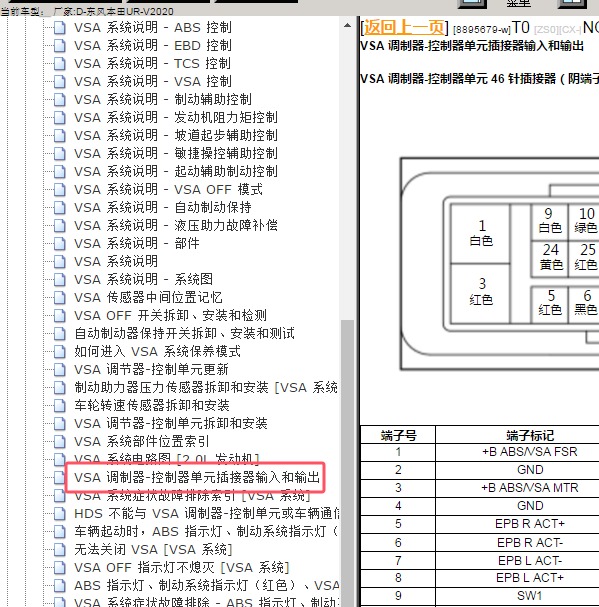Click page icon beside 'VSA 系统说明 - EBD 控制'
599x607 pixels.
tap(60, 46)
